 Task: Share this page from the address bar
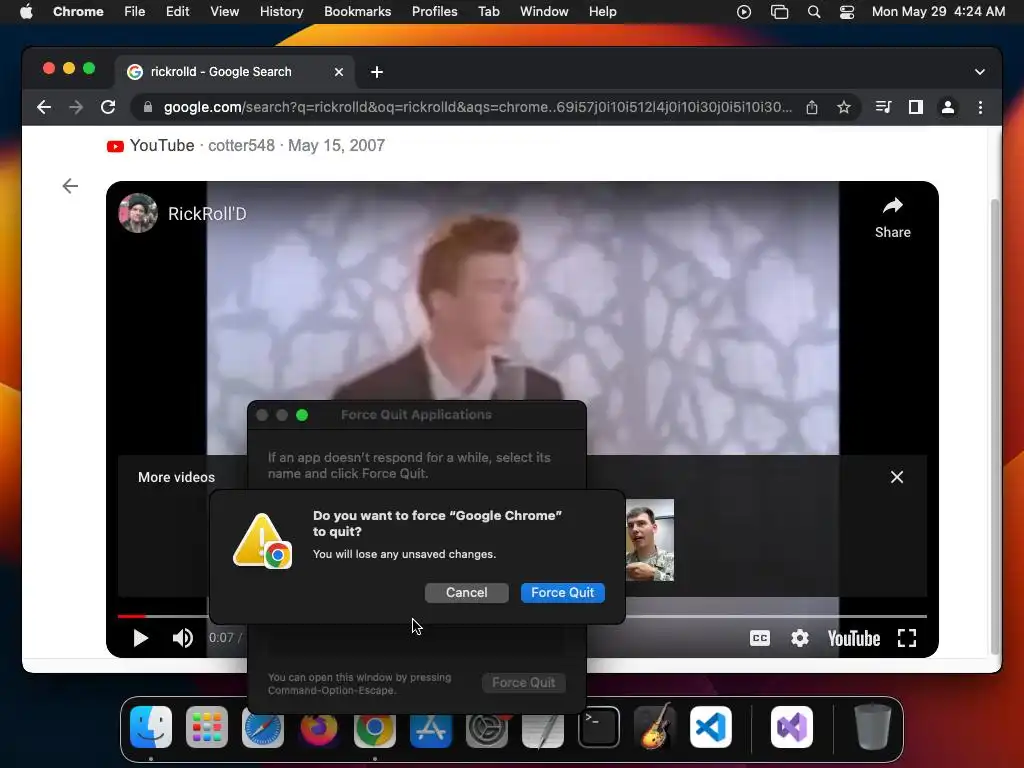(x=812, y=107)
